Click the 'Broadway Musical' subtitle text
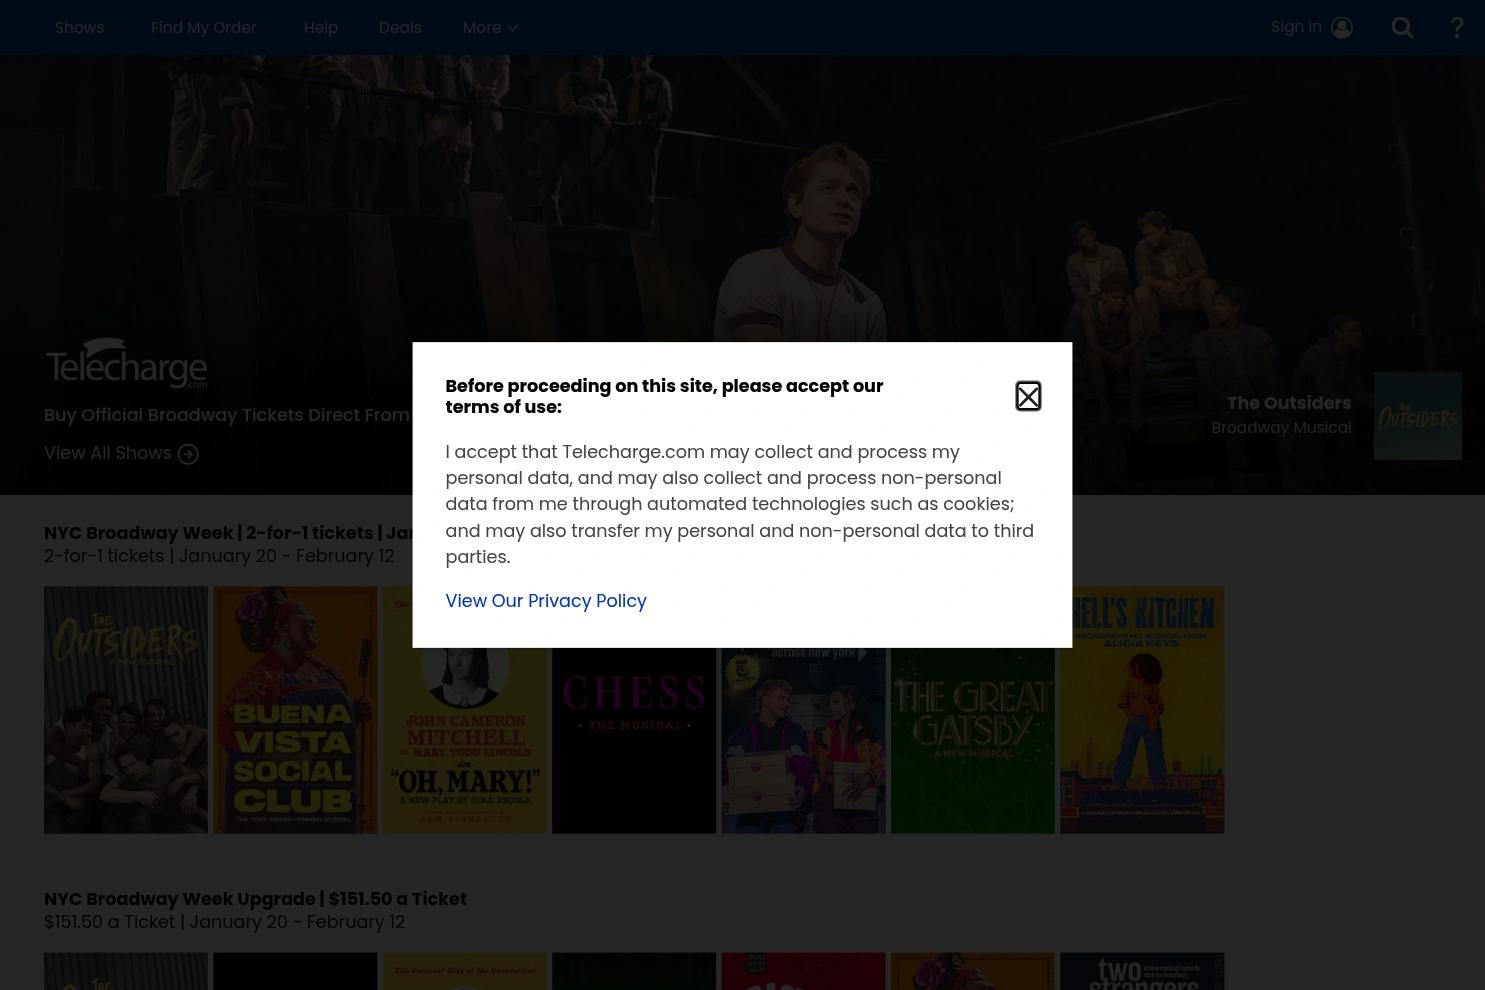1485x990 pixels. [x=1281, y=427]
